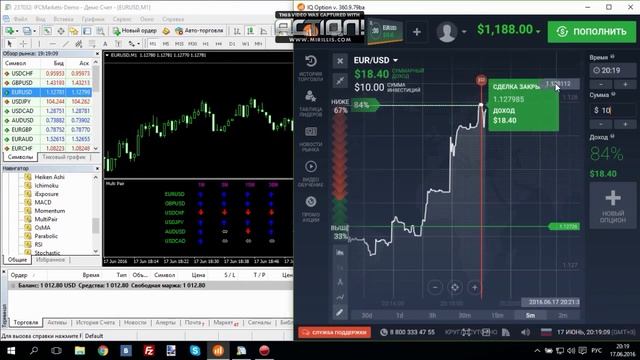Switch IQ Option chart to 30d range

coord(367,316)
